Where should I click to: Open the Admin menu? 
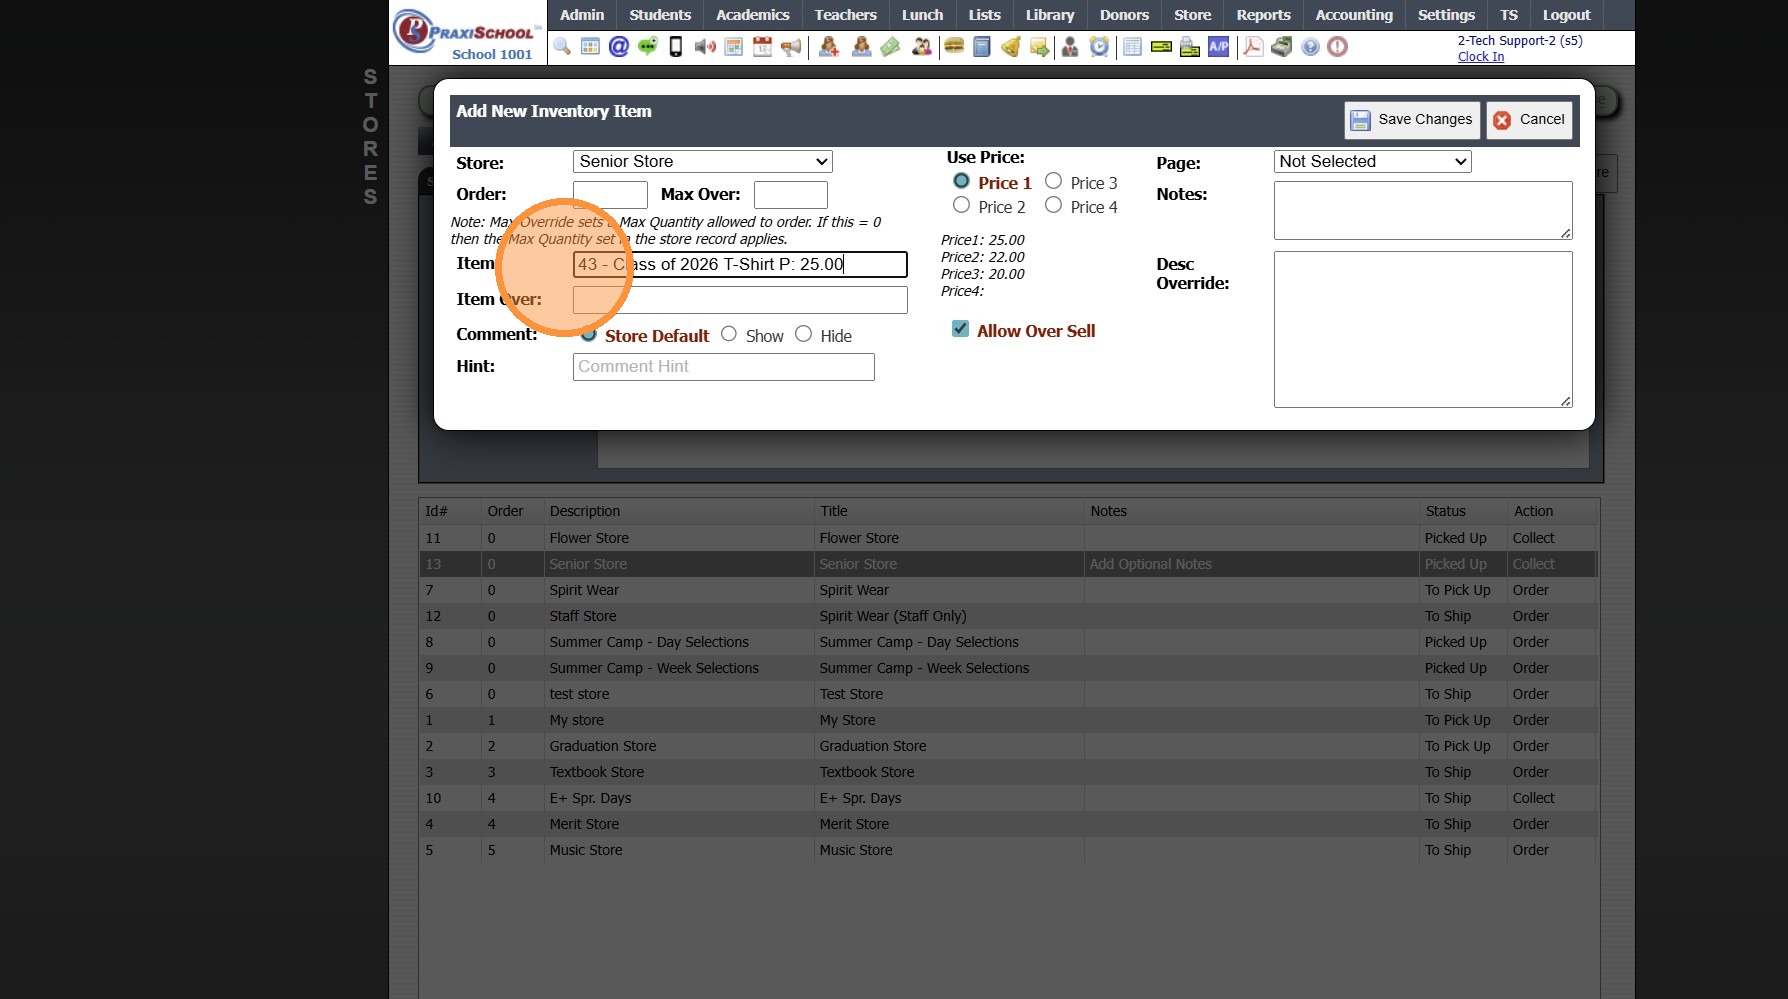click(582, 15)
